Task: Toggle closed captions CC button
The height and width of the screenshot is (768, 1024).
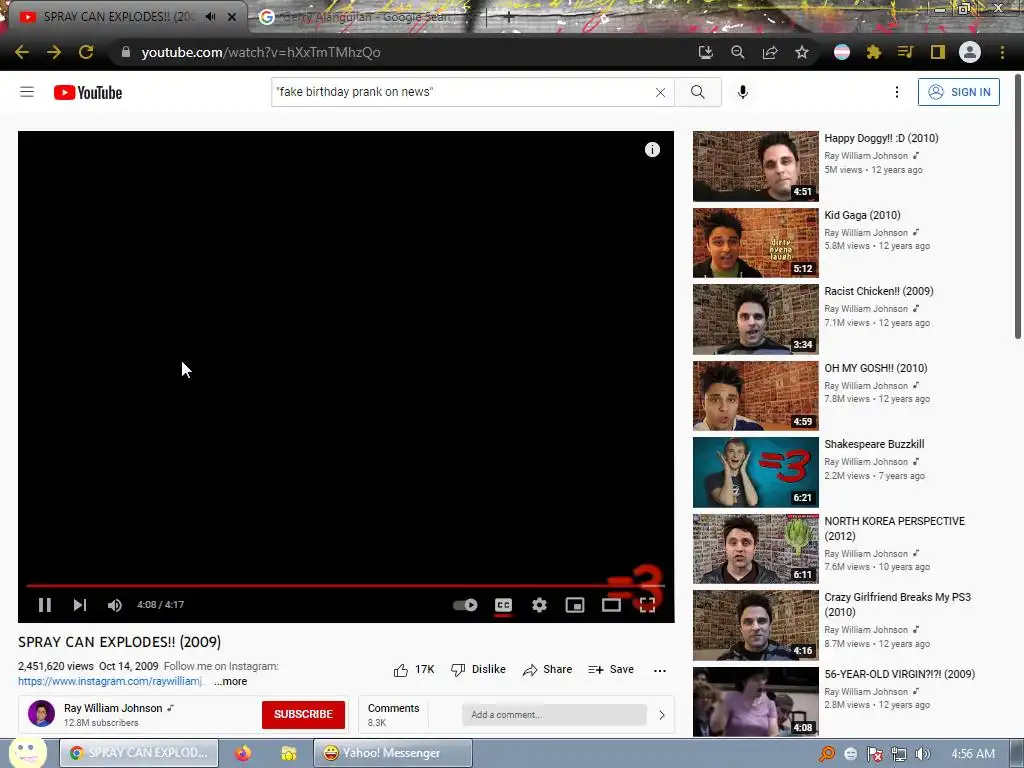Action: click(x=503, y=605)
